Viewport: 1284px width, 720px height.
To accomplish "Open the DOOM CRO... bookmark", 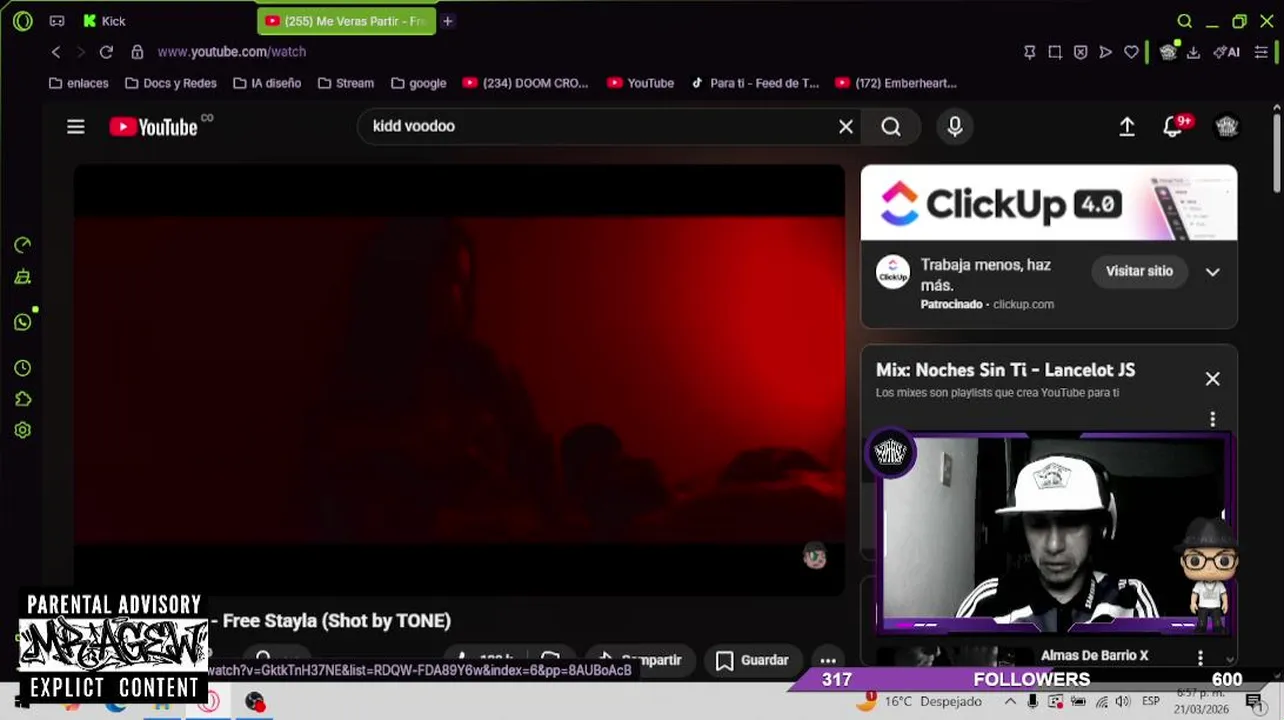I will (525, 83).
